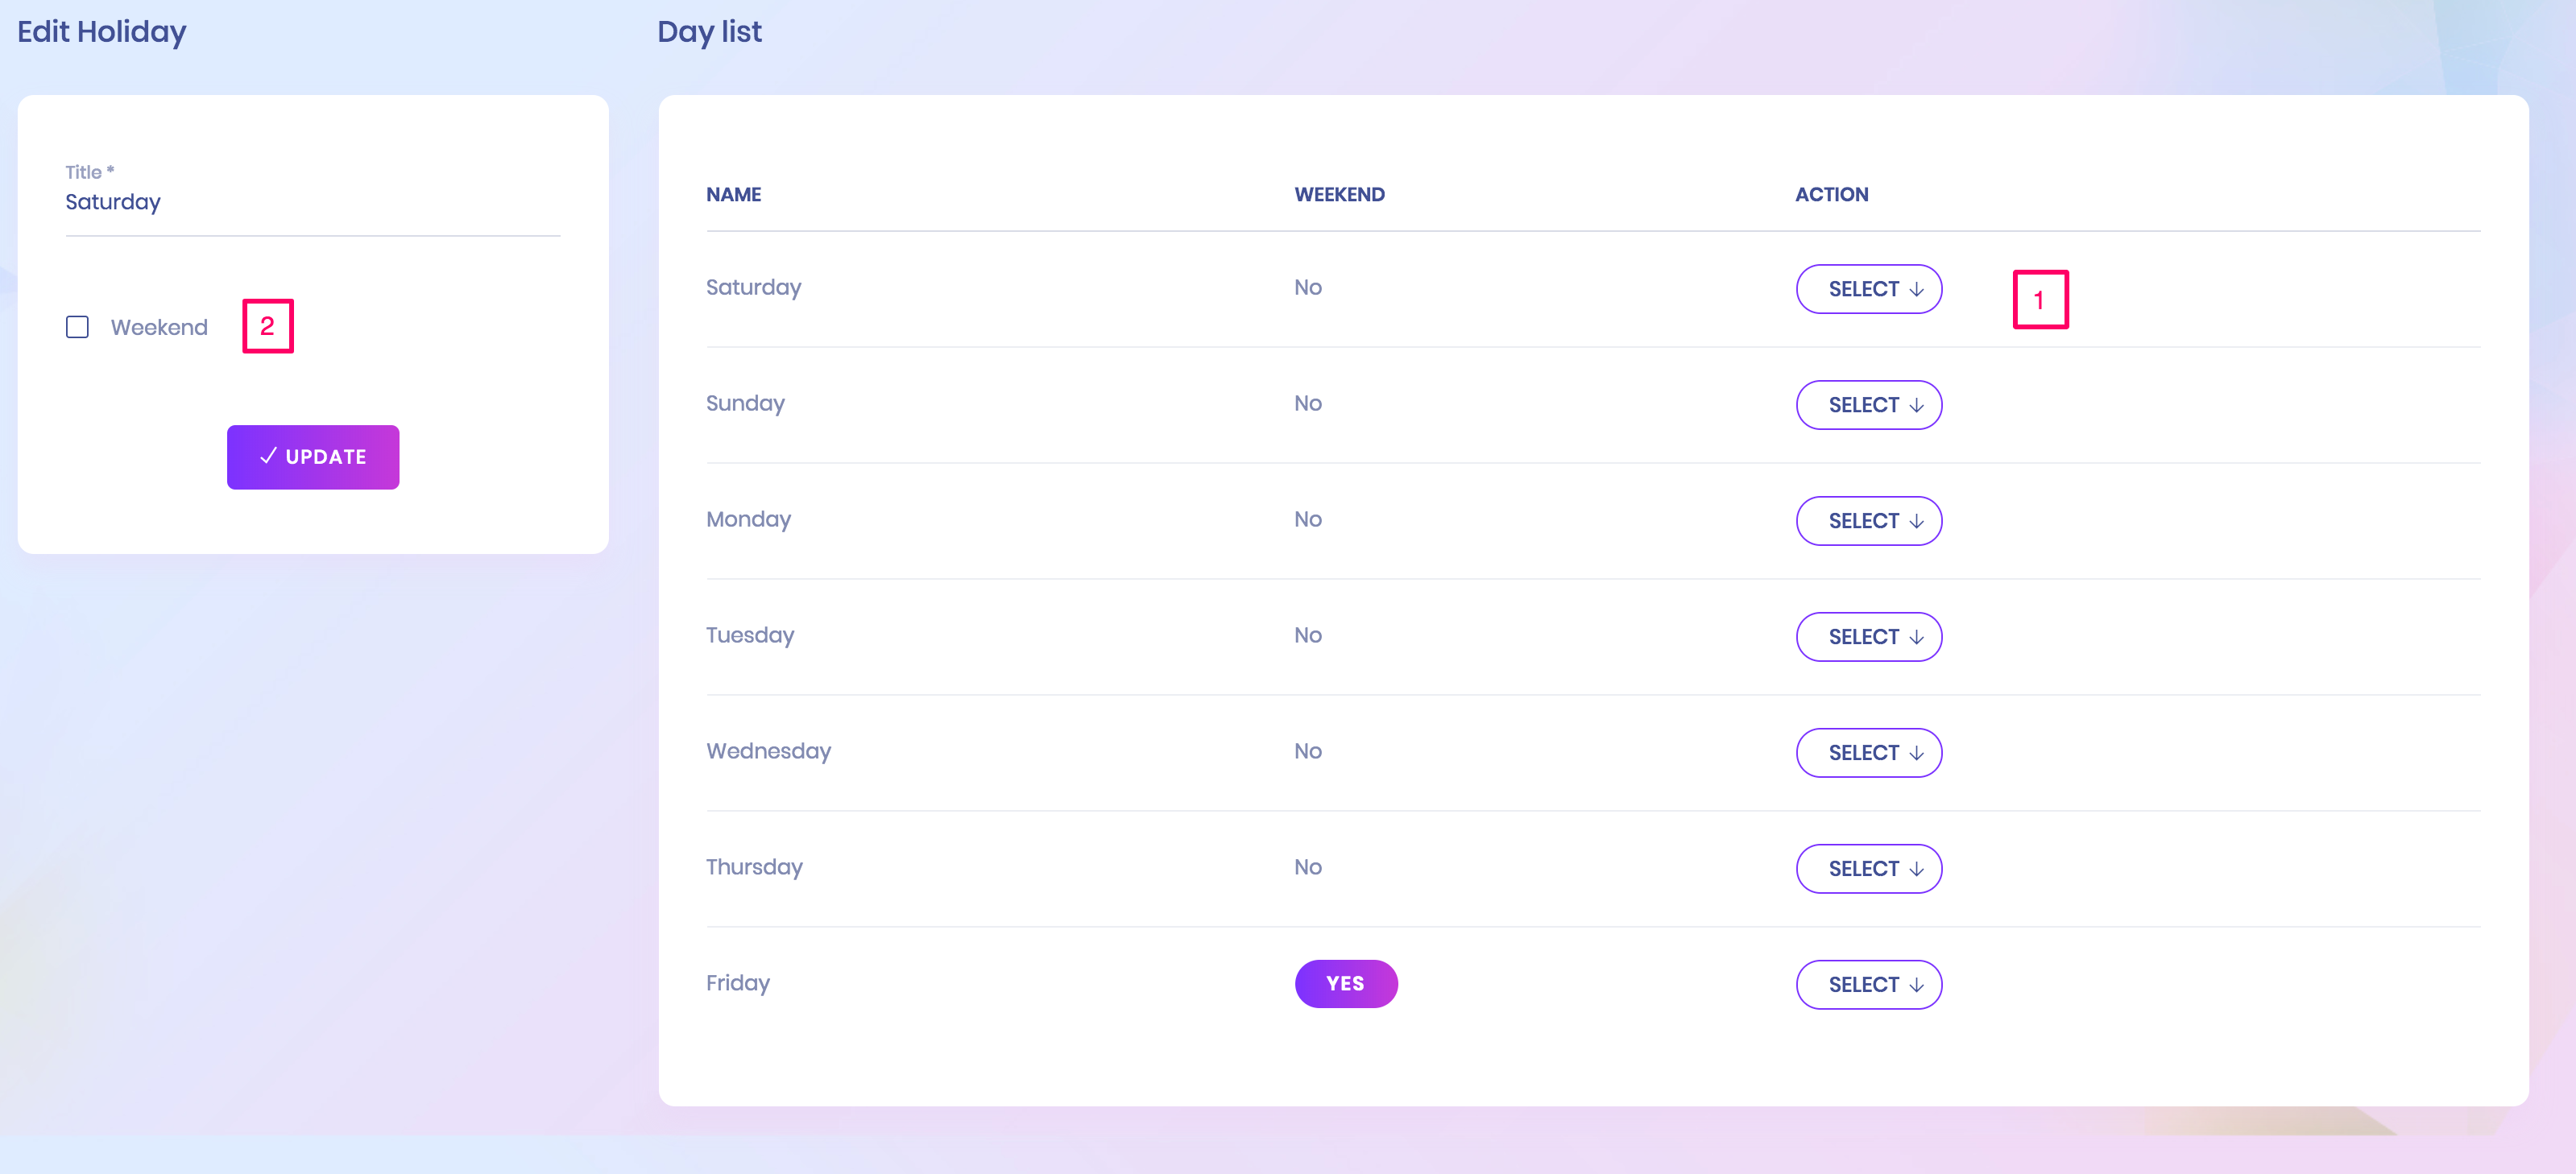Click the Yes badge for Friday
Viewport: 2576px width, 1174px height.
click(1345, 984)
